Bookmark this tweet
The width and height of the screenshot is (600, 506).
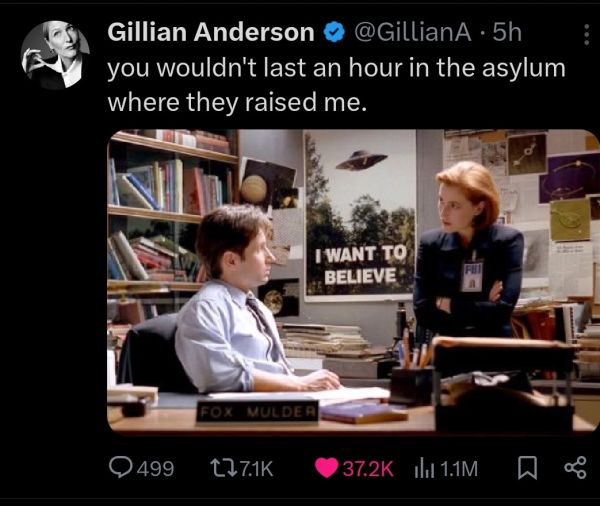pyautogui.click(x=527, y=468)
